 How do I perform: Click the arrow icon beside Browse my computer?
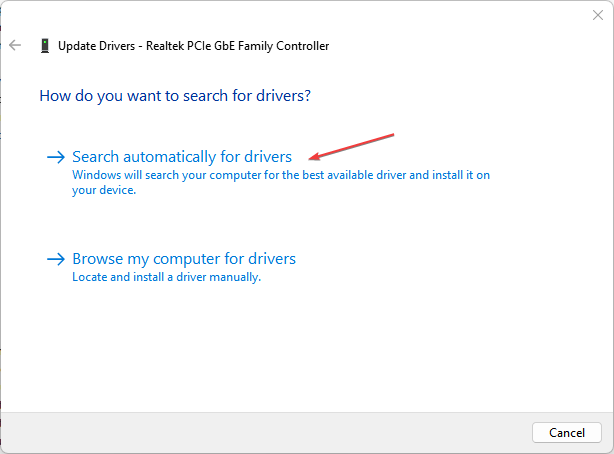tap(56, 260)
